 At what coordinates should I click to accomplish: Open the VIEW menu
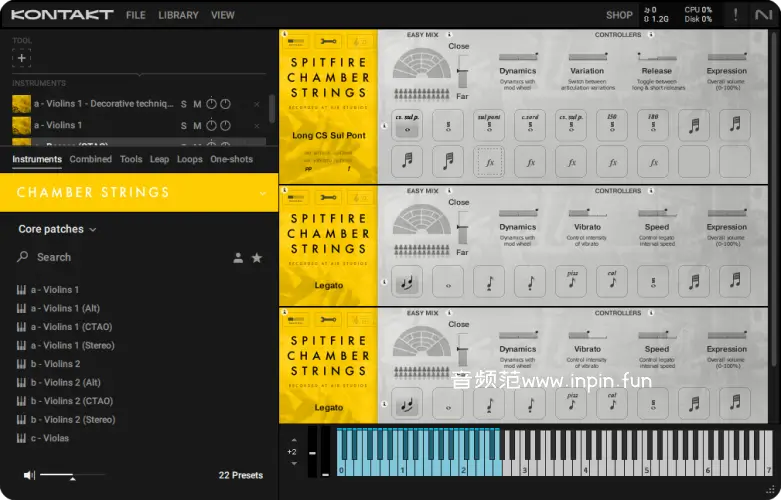tap(222, 15)
